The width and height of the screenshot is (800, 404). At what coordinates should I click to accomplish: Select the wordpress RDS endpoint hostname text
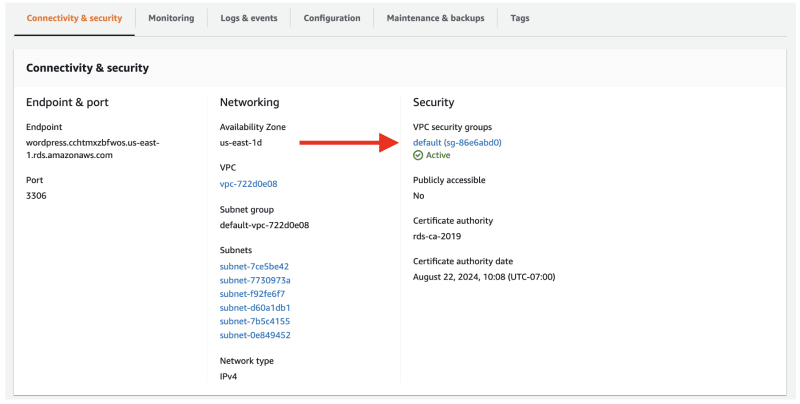tap(92, 149)
